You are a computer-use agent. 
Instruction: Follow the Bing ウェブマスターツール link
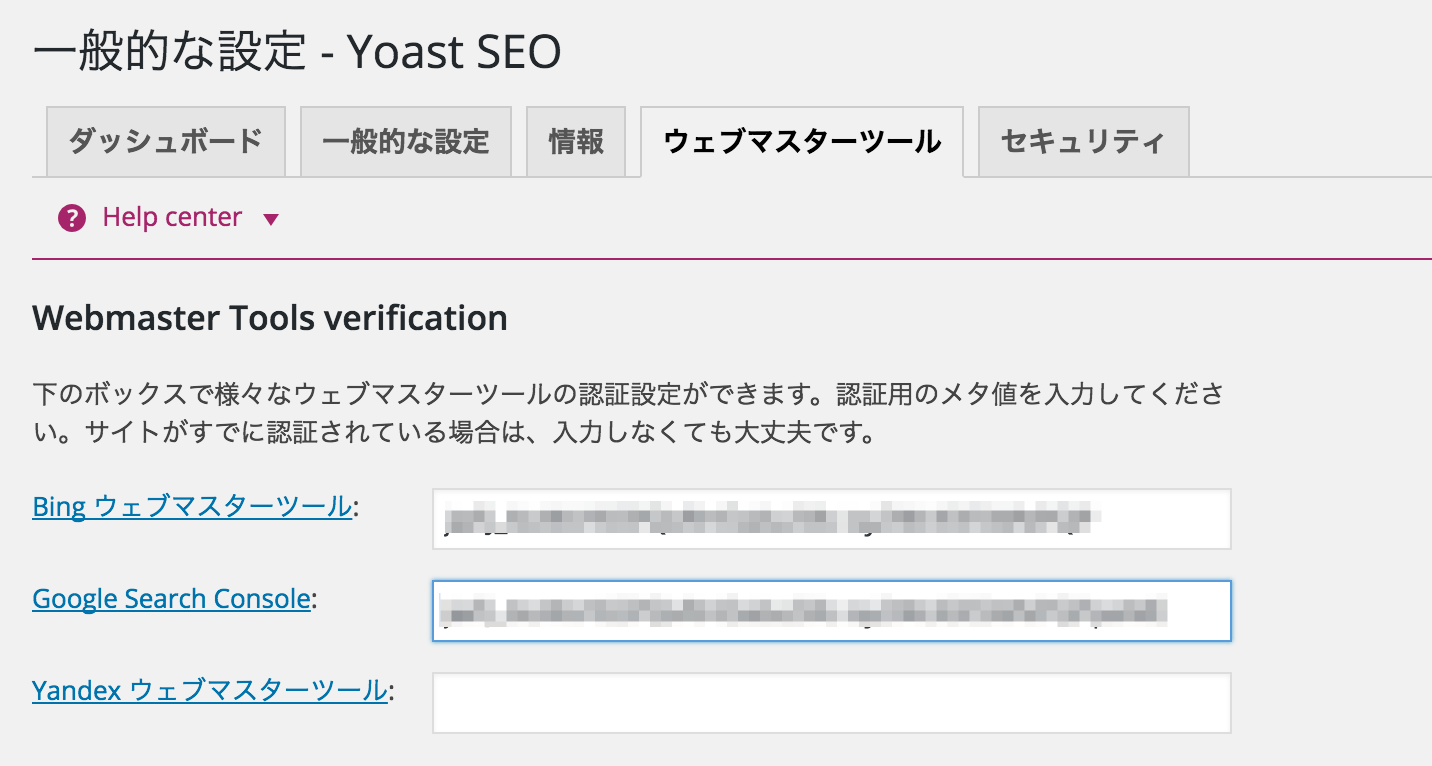coord(192,506)
